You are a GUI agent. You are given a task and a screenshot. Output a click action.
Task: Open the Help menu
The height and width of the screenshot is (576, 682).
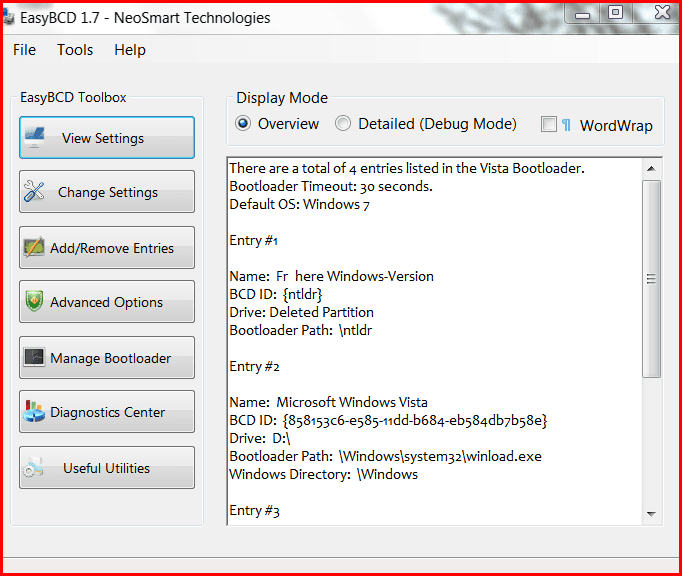pyautogui.click(x=130, y=50)
